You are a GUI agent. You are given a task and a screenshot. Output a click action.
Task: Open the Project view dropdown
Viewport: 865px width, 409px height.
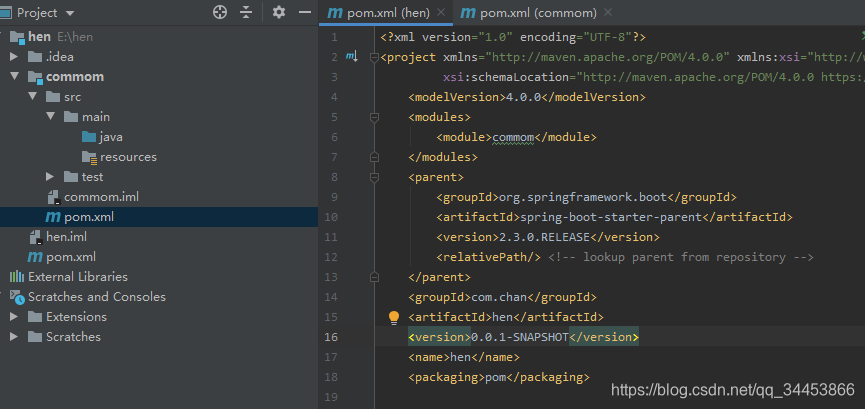point(70,13)
